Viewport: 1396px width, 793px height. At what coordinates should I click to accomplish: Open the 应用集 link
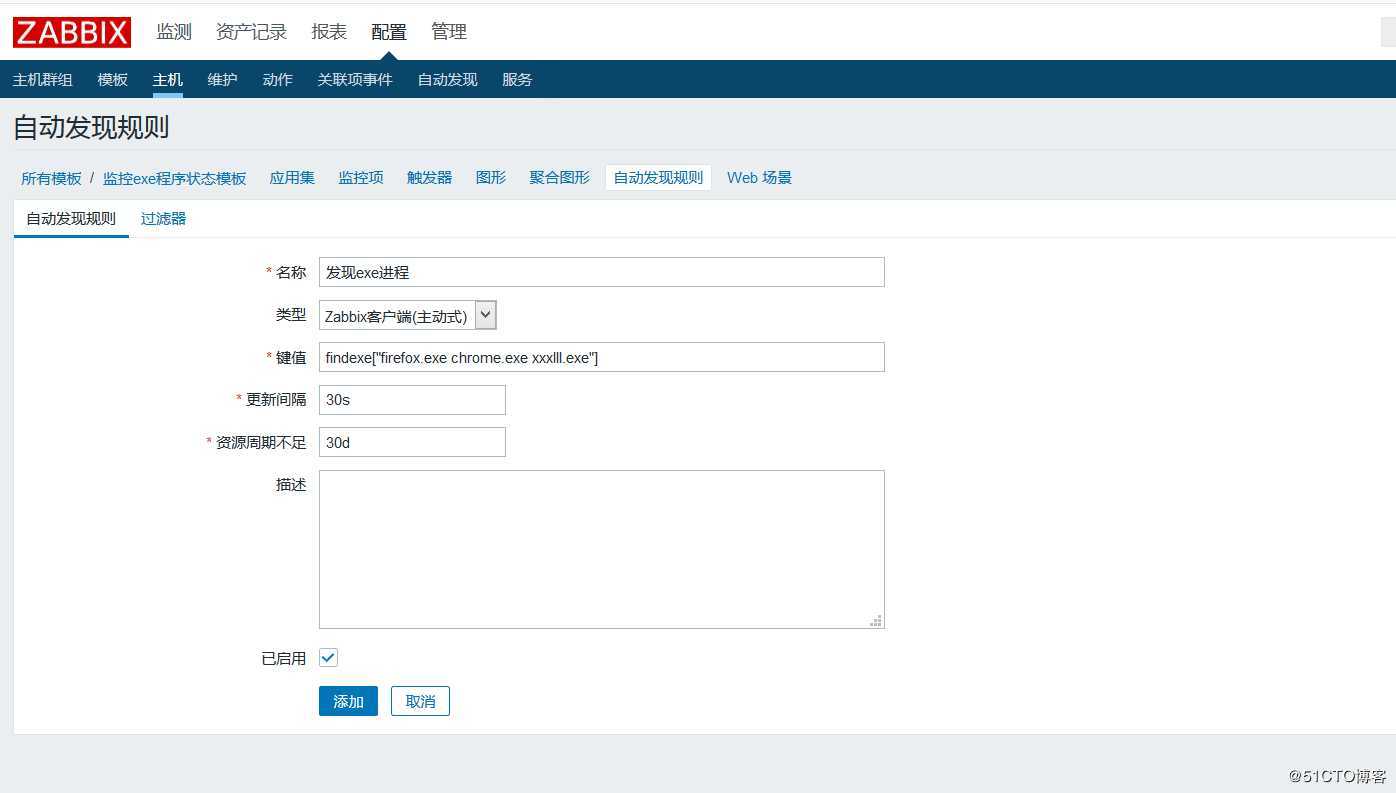click(292, 178)
